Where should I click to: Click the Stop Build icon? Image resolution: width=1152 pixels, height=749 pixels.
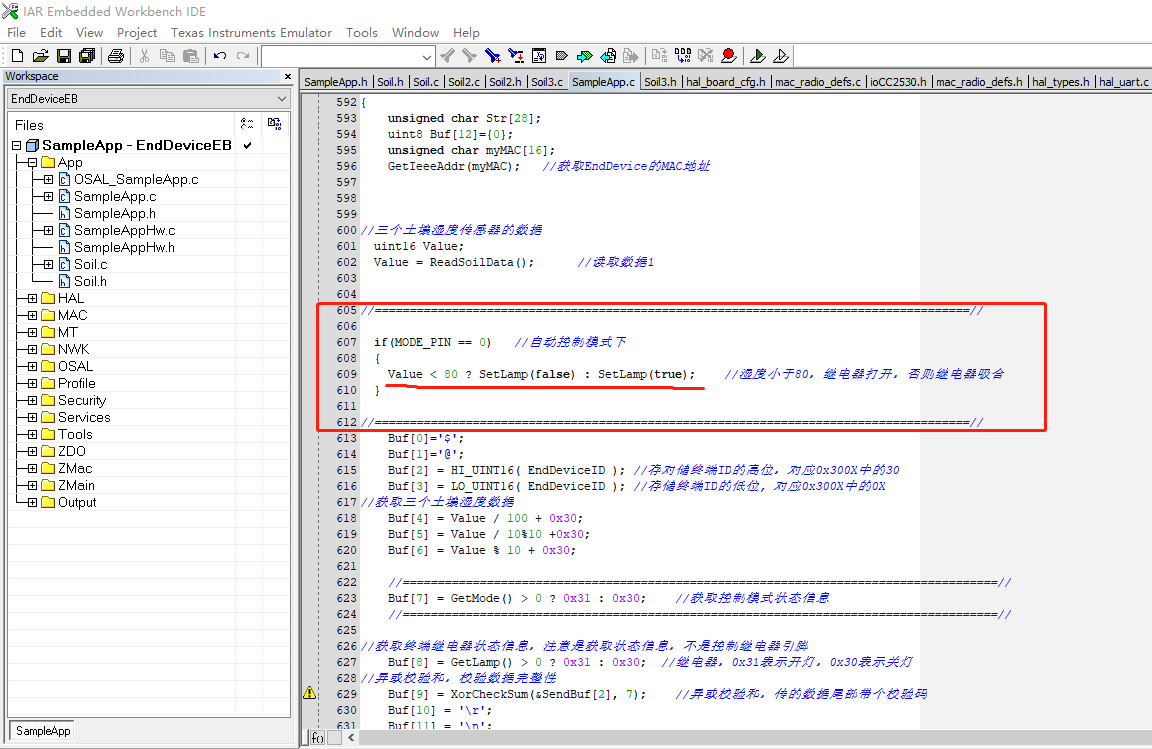[x=706, y=56]
